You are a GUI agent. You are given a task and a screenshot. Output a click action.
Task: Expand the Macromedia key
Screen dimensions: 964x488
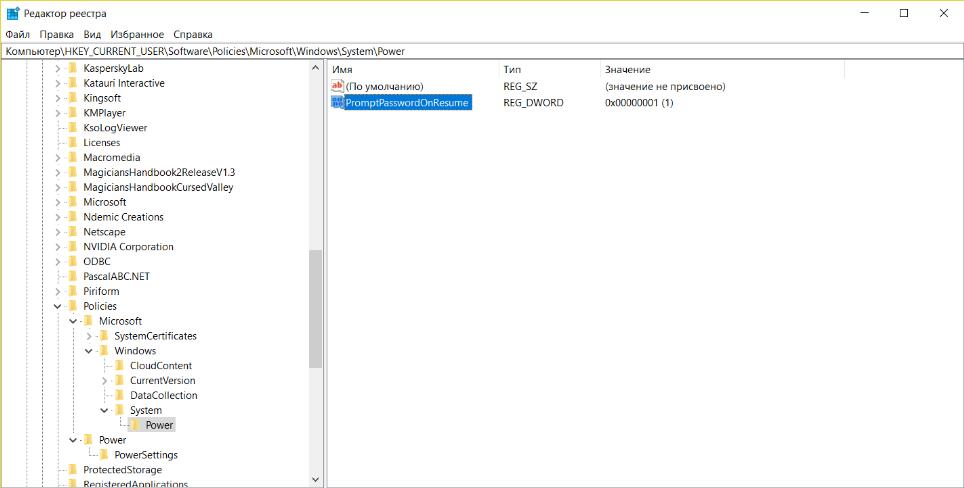click(x=58, y=157)
